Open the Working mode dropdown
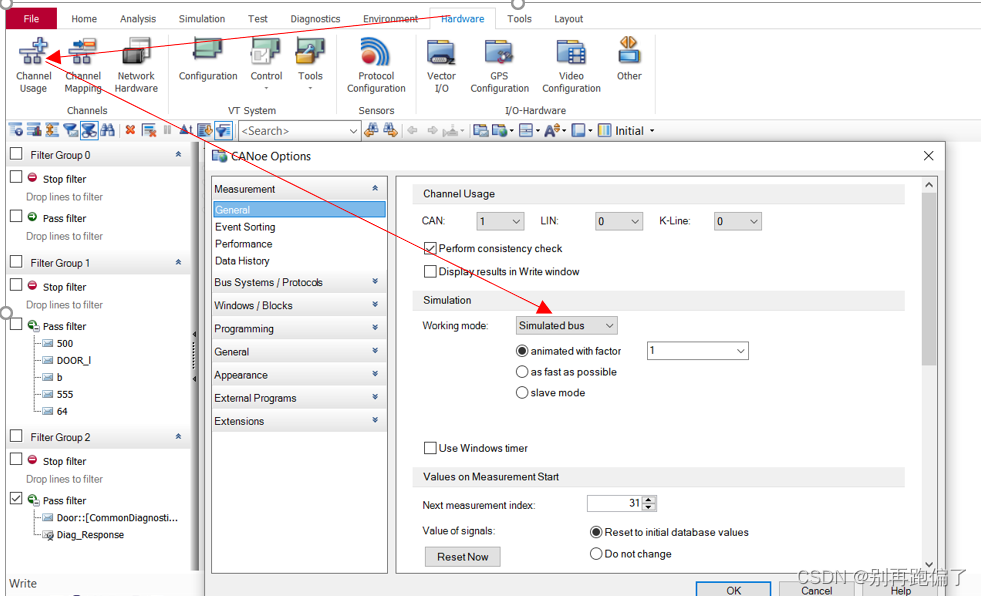981x596 pixels. click(566, 325)
